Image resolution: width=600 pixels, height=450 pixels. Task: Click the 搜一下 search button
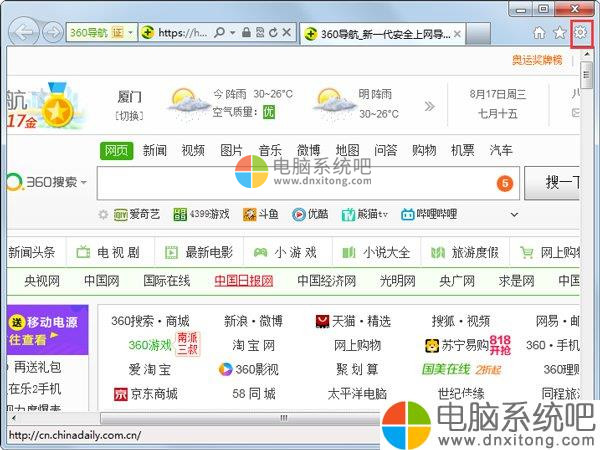(x=553, y=183)
